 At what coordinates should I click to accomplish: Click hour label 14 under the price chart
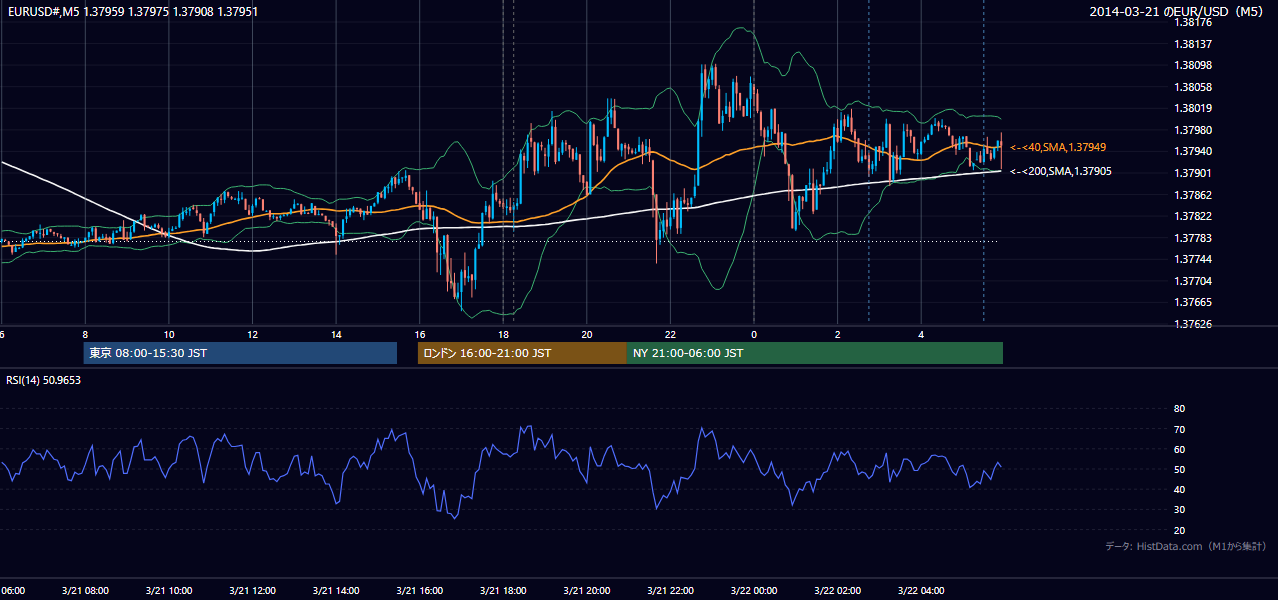click(336, 334)
